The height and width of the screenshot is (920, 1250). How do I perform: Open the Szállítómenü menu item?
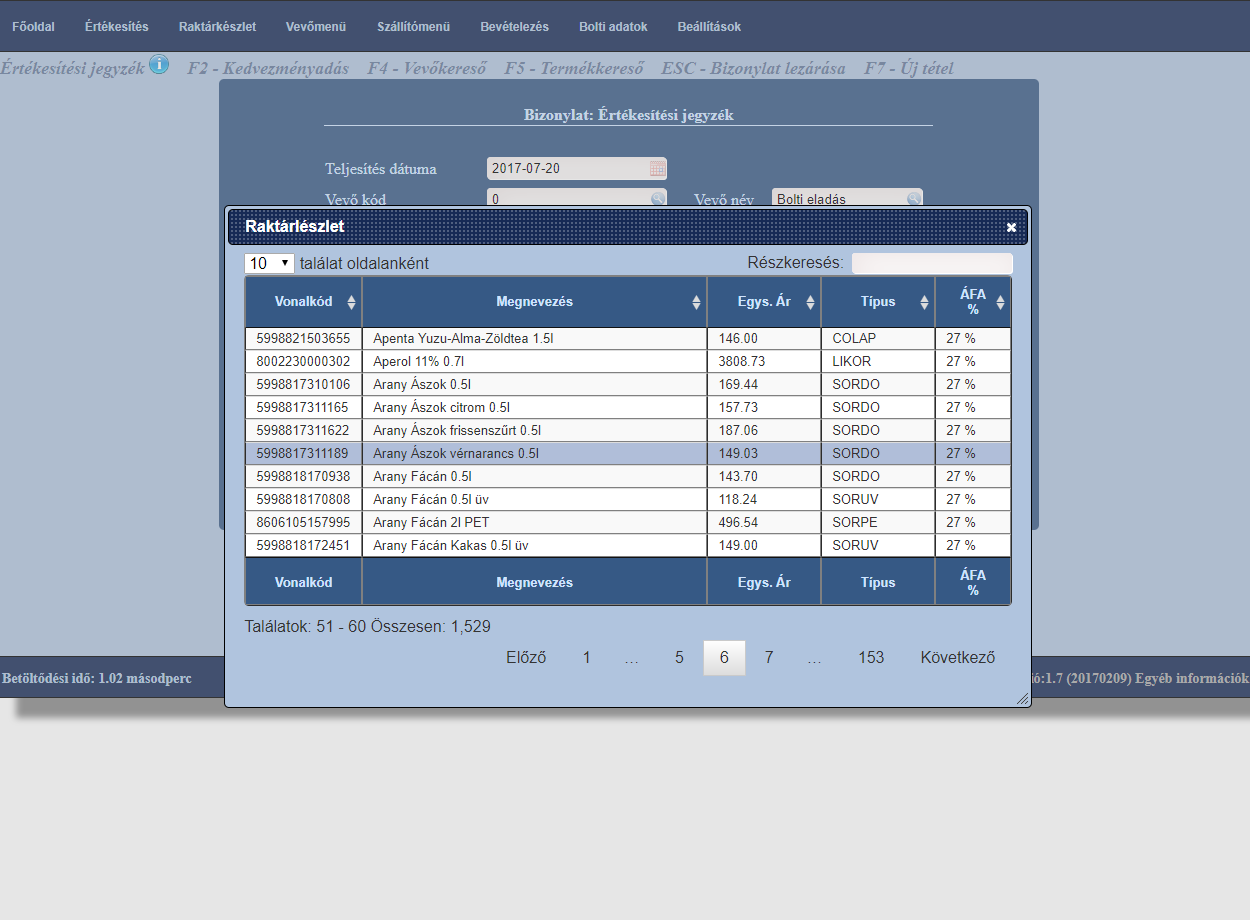[413, 27]
